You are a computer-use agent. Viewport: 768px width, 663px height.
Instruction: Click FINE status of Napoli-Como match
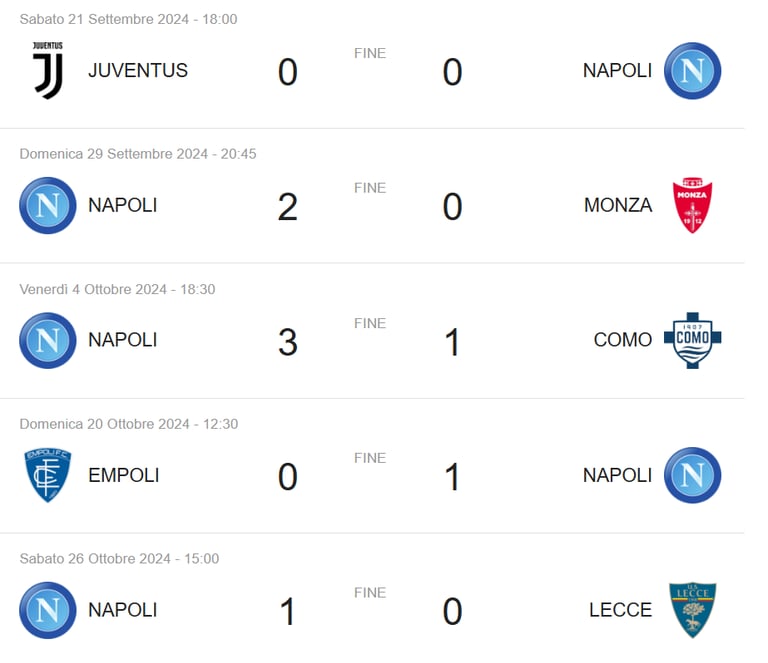[370, 323]
